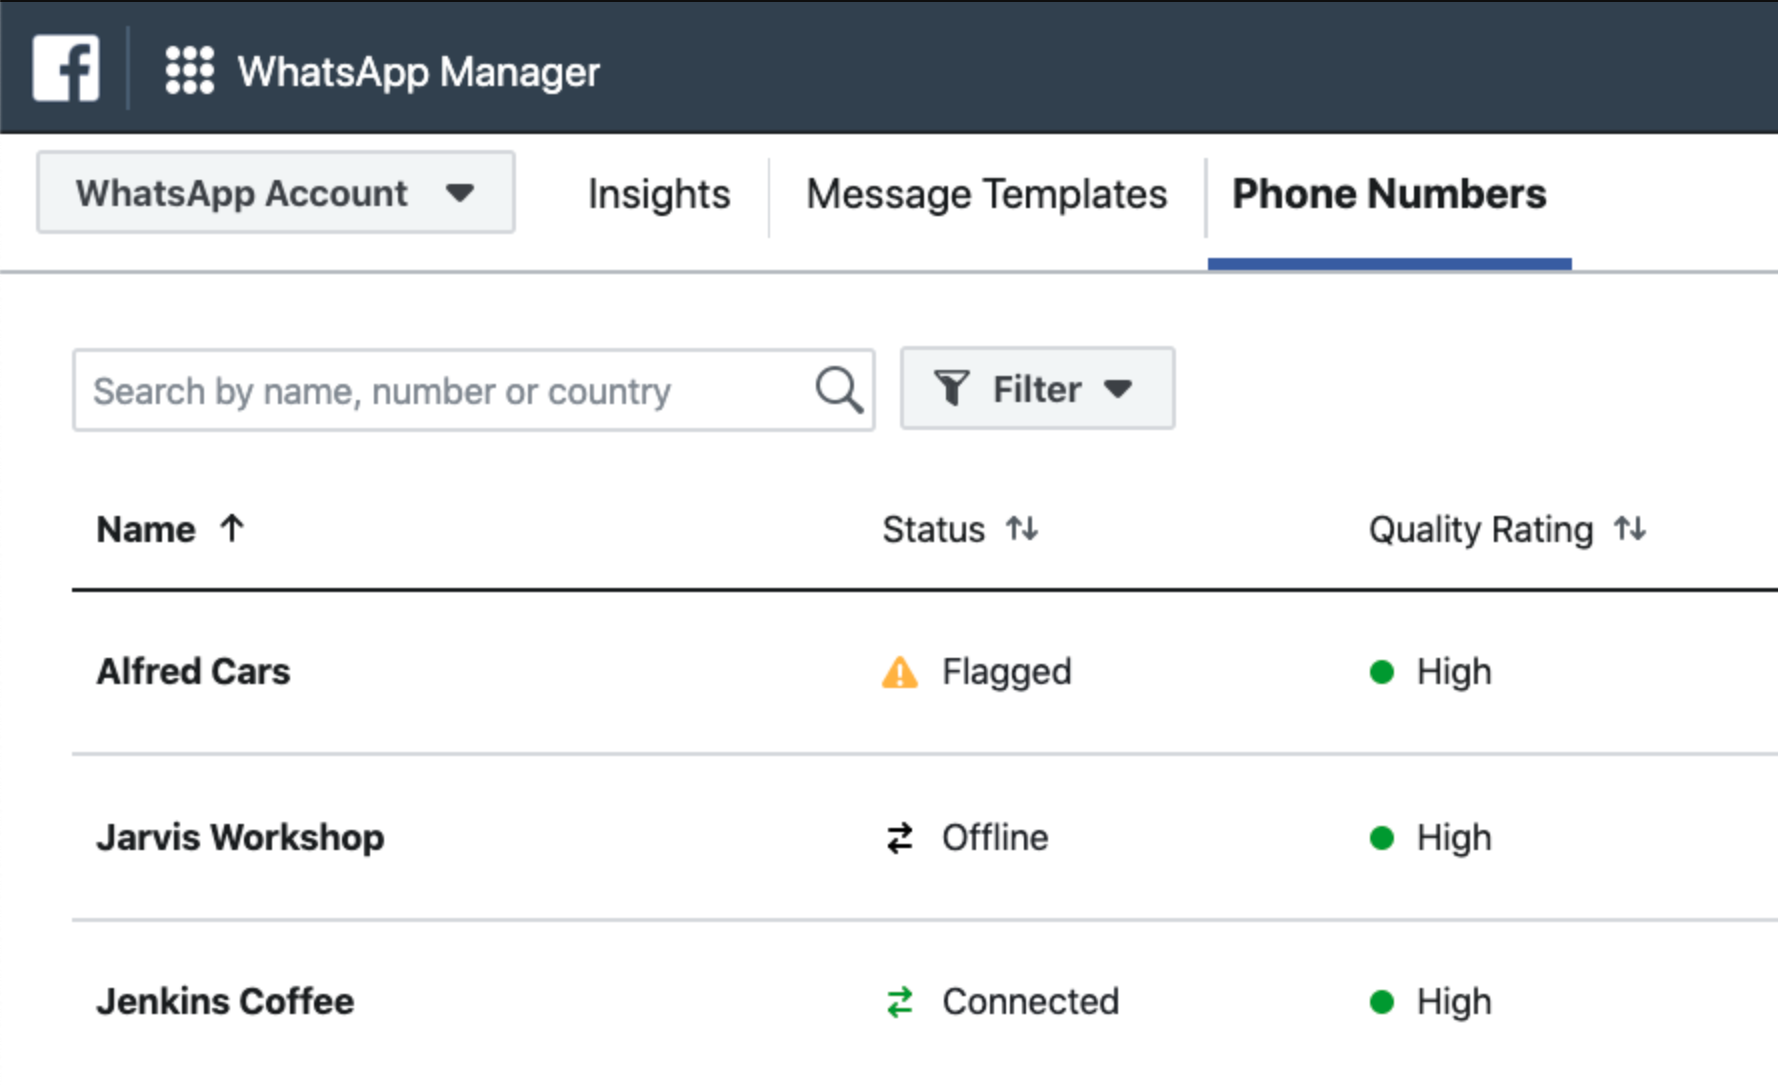Click the Facebook logo icon
This screenshot has height=1086, width=1778.
(64, 67)
